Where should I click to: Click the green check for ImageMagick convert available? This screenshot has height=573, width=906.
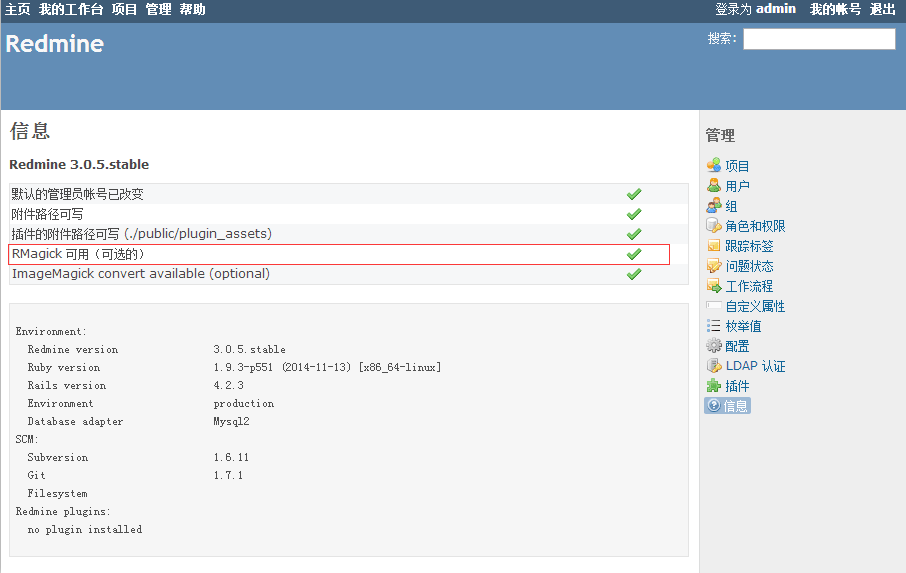click(634, 274)
